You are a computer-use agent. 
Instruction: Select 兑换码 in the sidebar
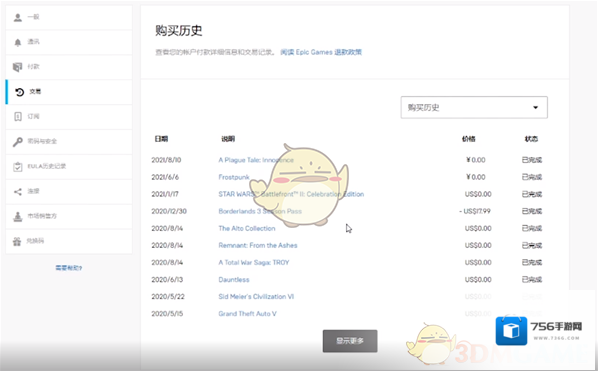click(x=69, y=241)
